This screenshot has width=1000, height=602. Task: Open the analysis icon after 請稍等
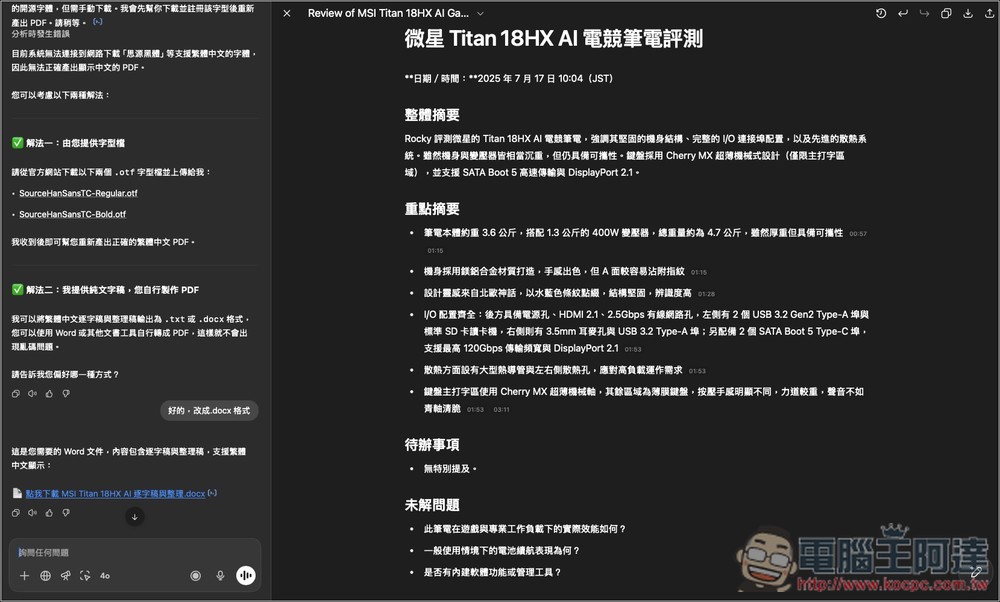98,22
